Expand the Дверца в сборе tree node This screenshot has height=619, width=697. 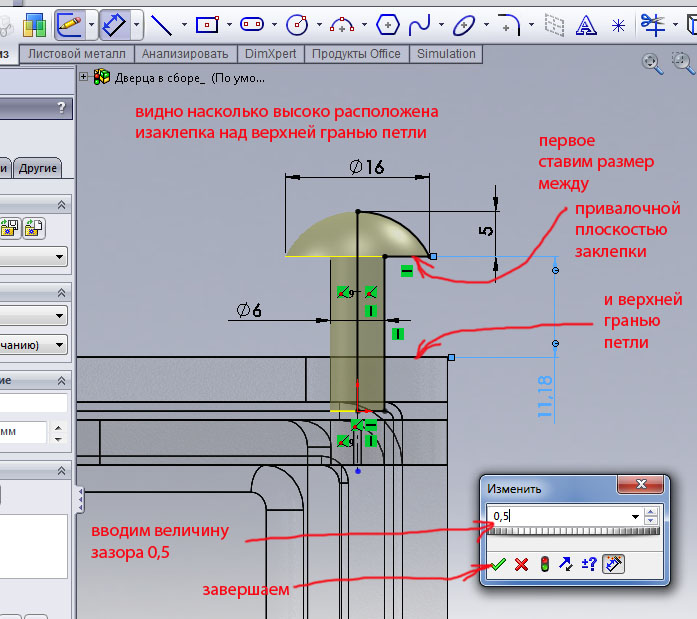coord(84,76)
